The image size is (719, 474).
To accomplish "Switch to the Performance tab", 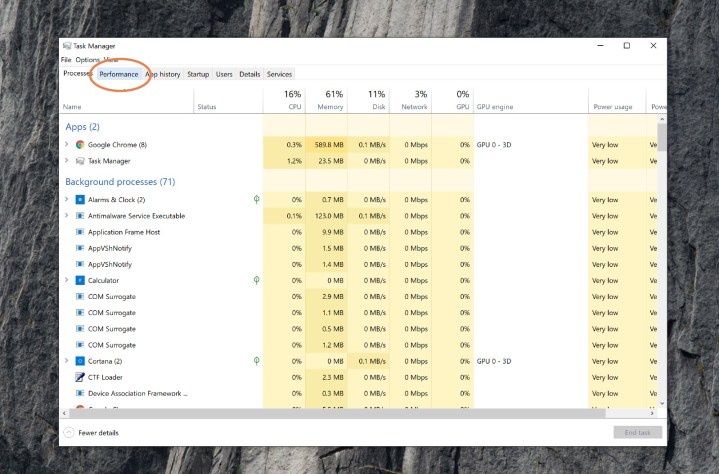I will (119, 74).
